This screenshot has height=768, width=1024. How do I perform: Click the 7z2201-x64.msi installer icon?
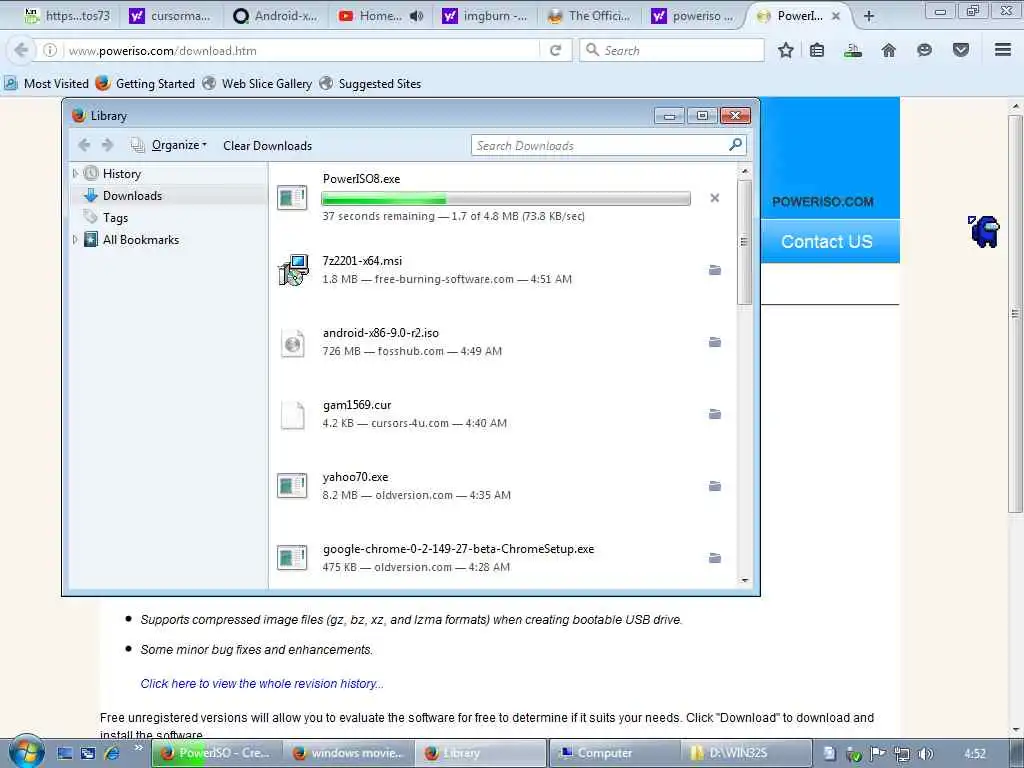click(293, 270)
